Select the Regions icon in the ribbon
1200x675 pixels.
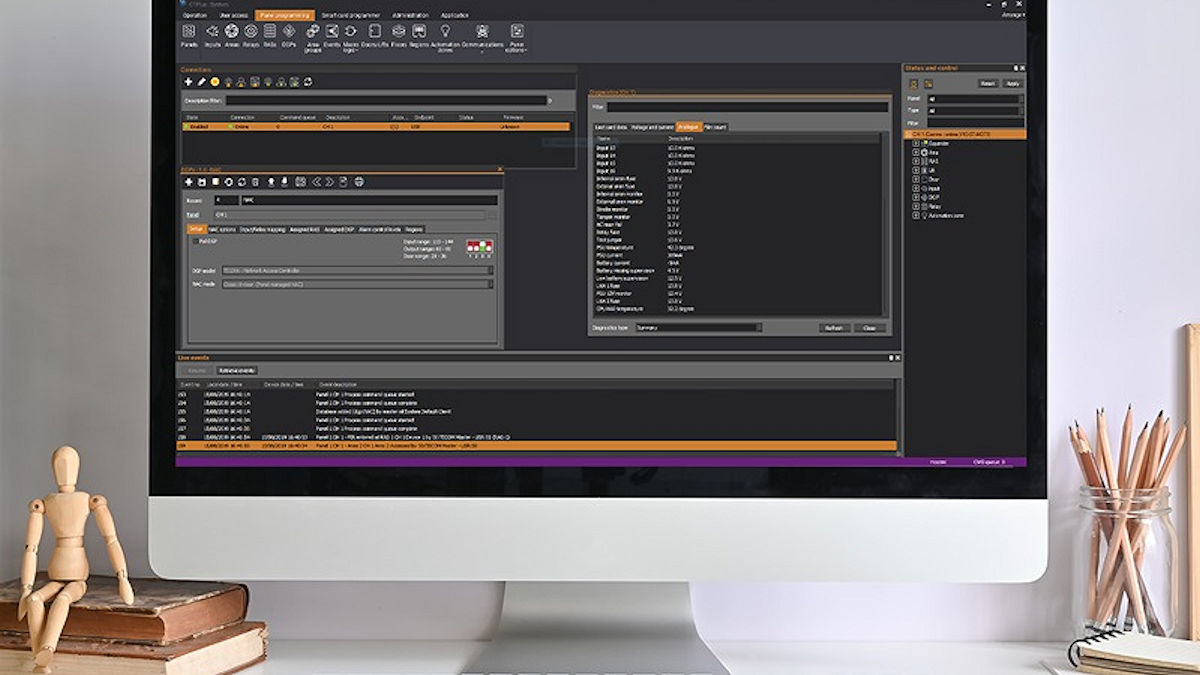pyautogui.click(x=417, y=33)
